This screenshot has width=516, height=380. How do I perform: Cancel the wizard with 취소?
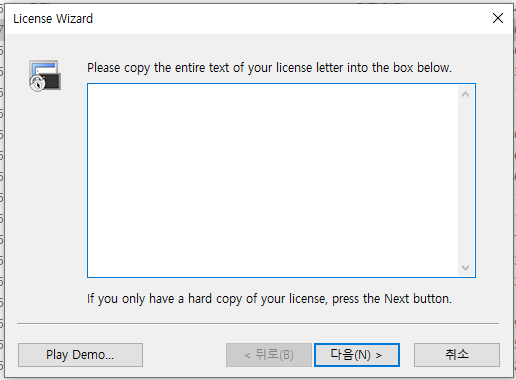(x=457, y=355)
